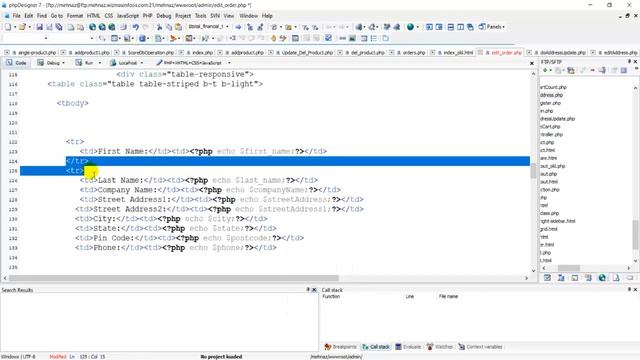Click the Save All stacked disks icon
The width and height of the screenshot is (640, 360).
coord(59,27)
